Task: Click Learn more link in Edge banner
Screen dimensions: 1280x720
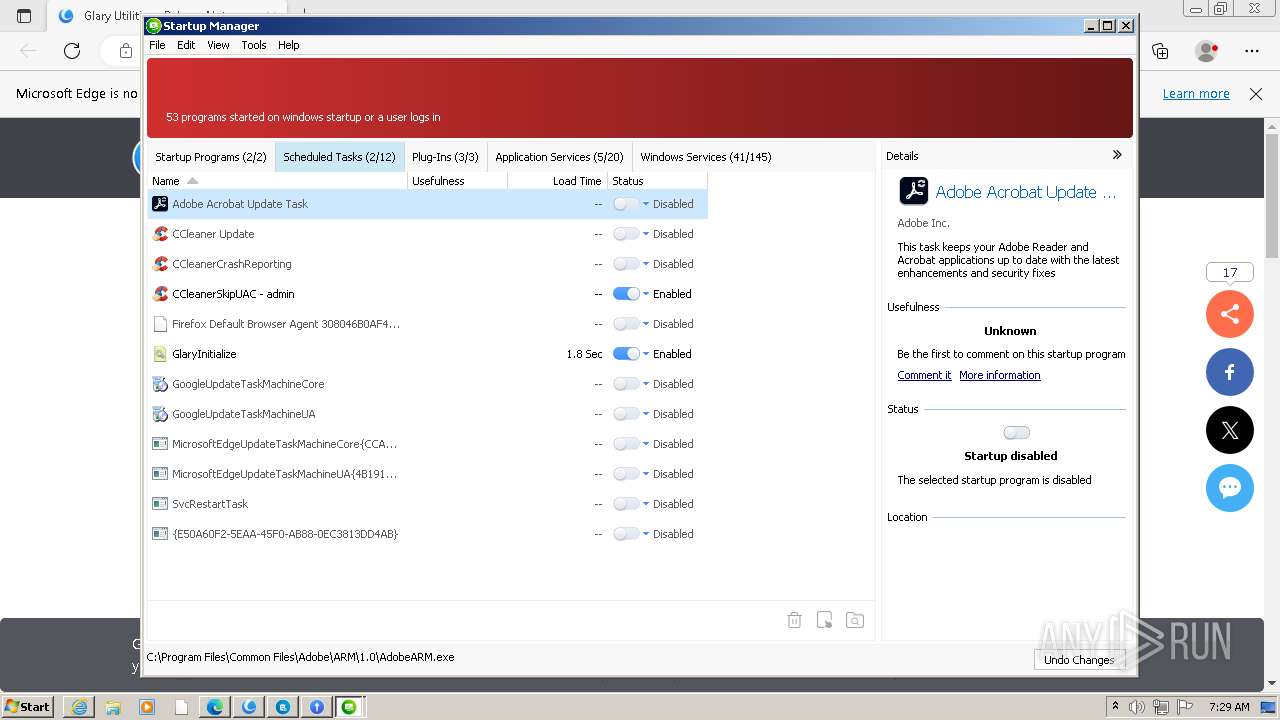Action: click(1196, 94)
